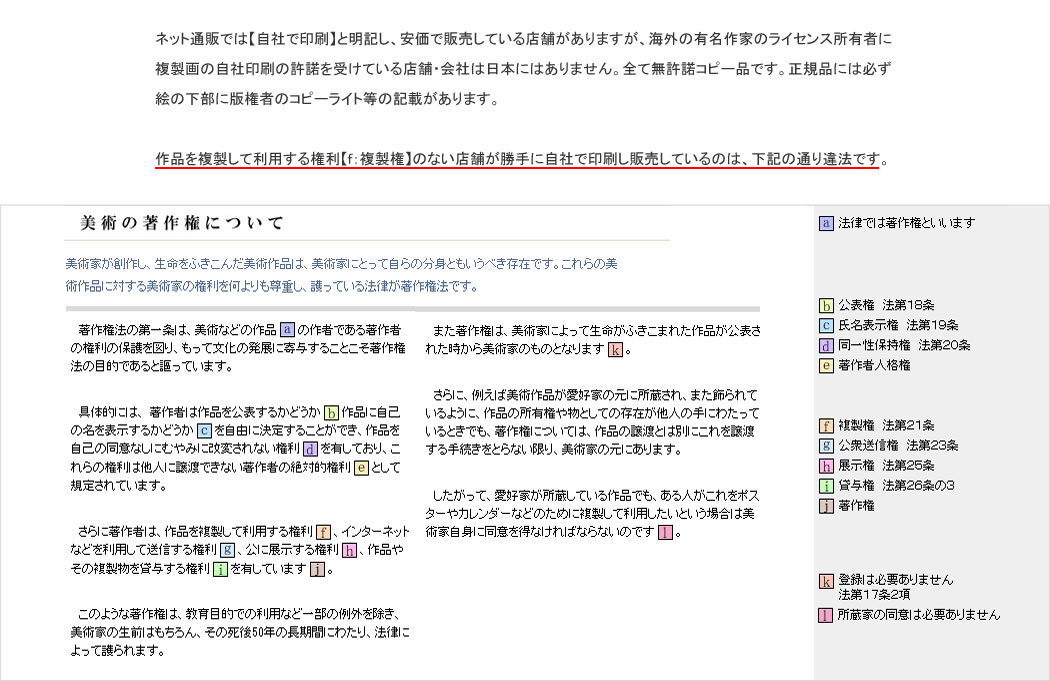Select legend icon 'e' beside 著作者人格権
The width and height of the screenshot is (1050, 681).
826,365
